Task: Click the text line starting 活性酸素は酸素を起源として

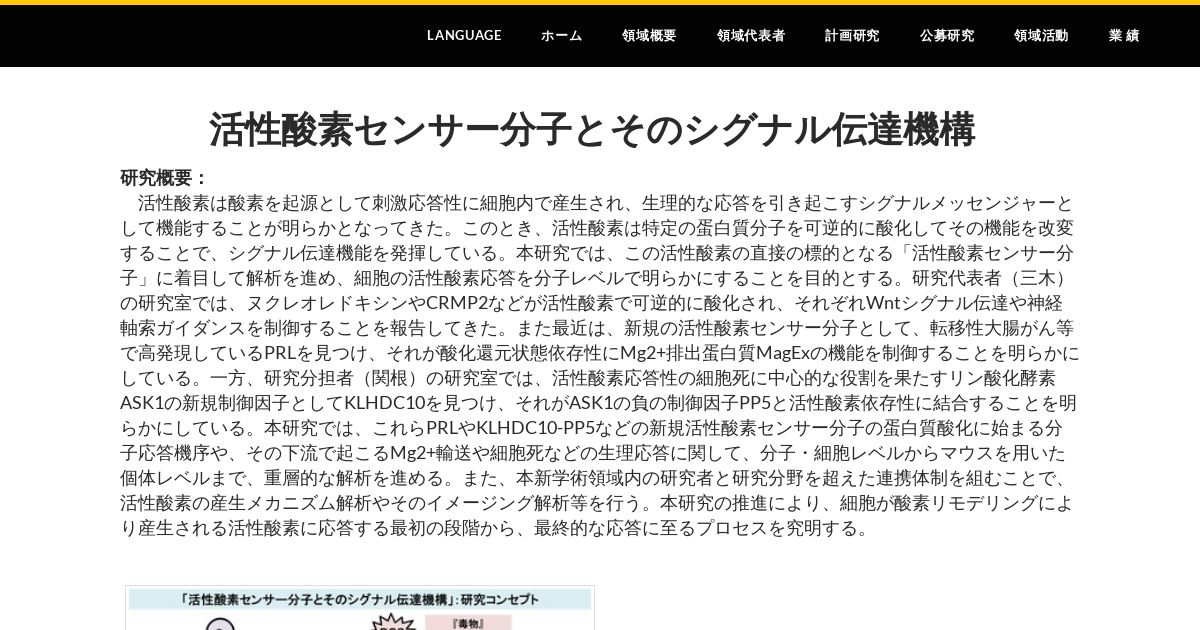Action: (x=606, y=203)
